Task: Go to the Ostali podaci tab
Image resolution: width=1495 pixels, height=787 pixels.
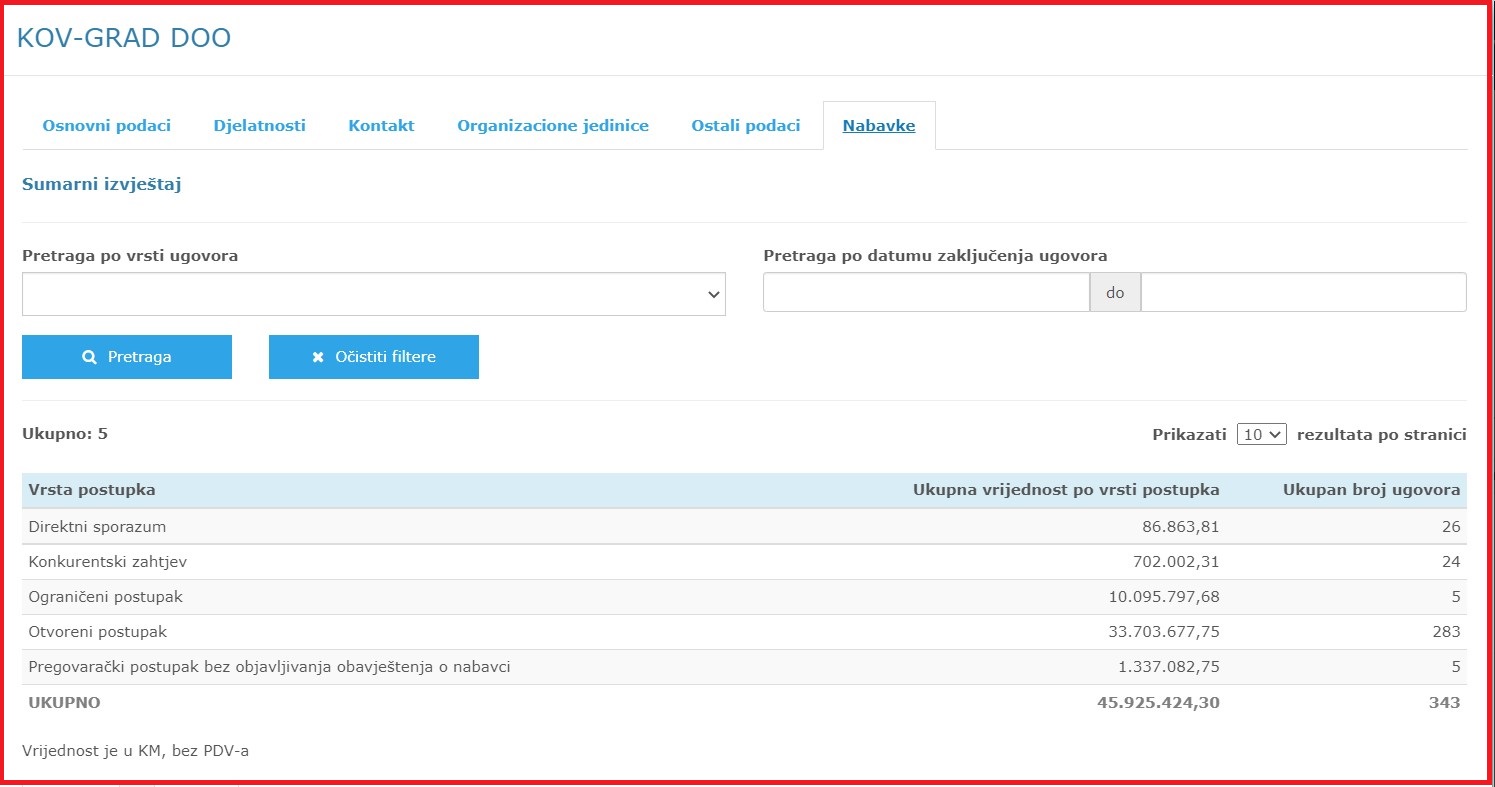Action: 746,126
